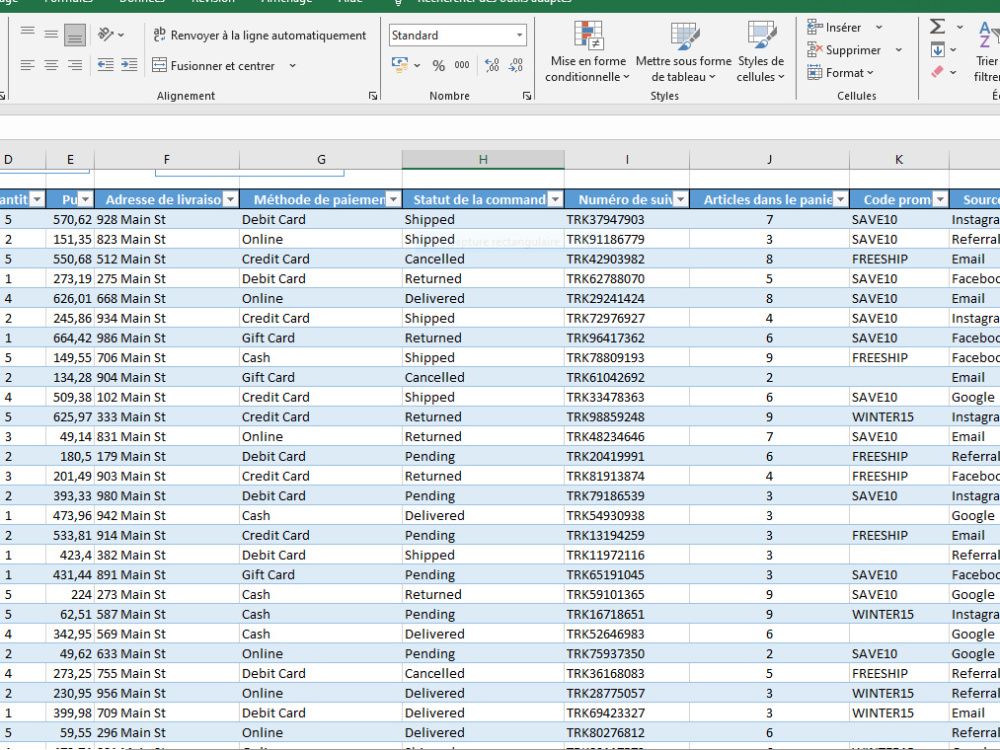This screenshot has height=750, width=1000.
Task: Open Mettre sous forme de tableau
Action: click(683, 51)
